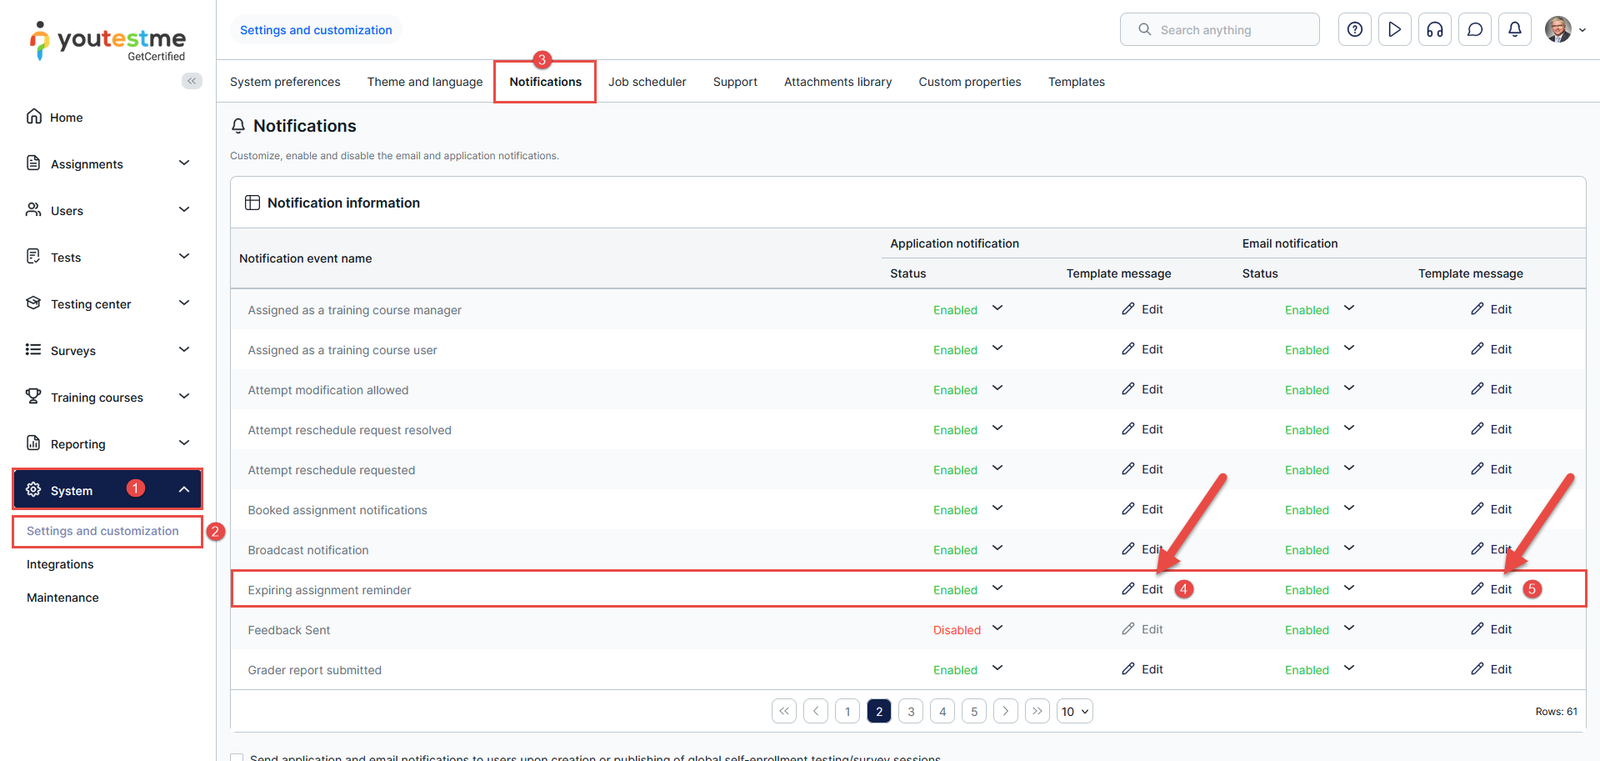Screen dimensions: 1600x761
Task: Click the notification bell icon in header
Action: pyautogui.click(x=1514, y=30)
